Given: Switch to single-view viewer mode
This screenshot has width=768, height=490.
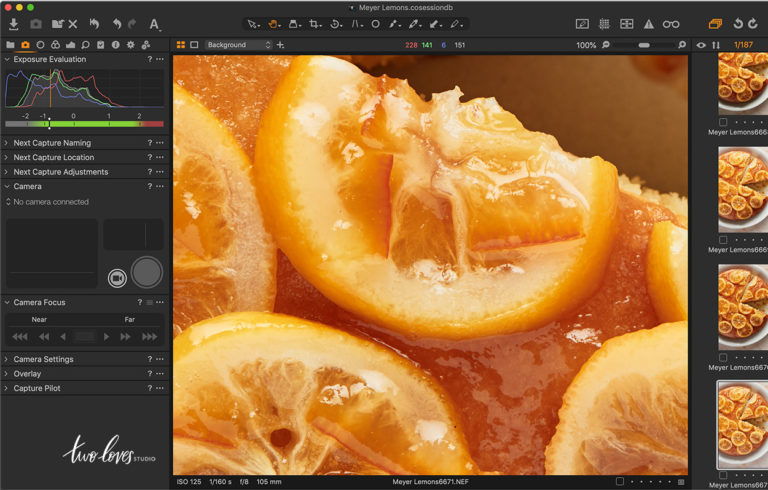Looking at the screenshot, I should 194,45.
